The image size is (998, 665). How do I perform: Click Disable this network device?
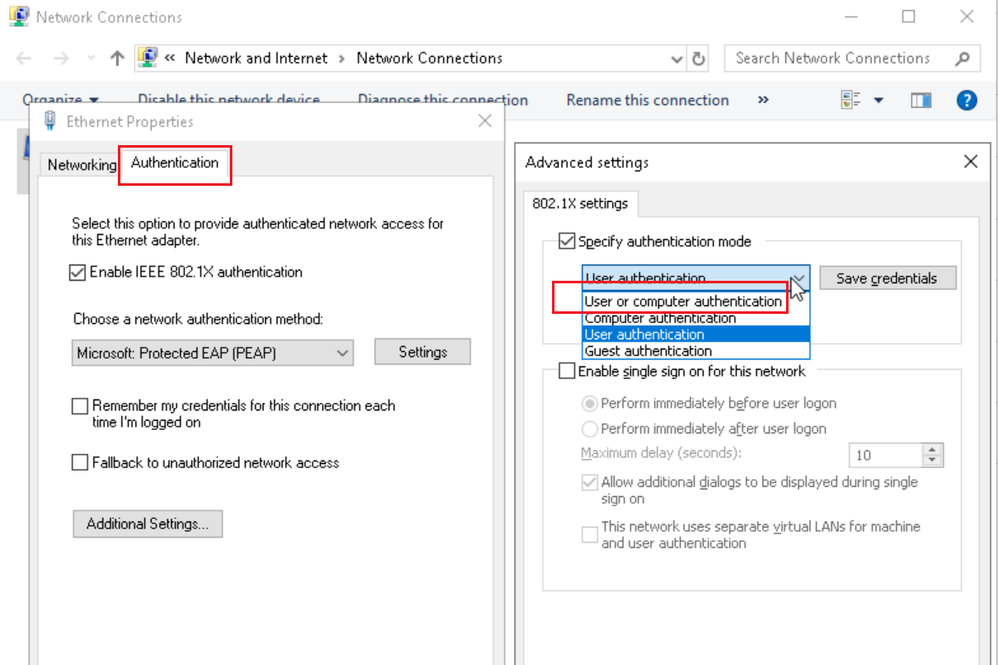coord(228,99)
